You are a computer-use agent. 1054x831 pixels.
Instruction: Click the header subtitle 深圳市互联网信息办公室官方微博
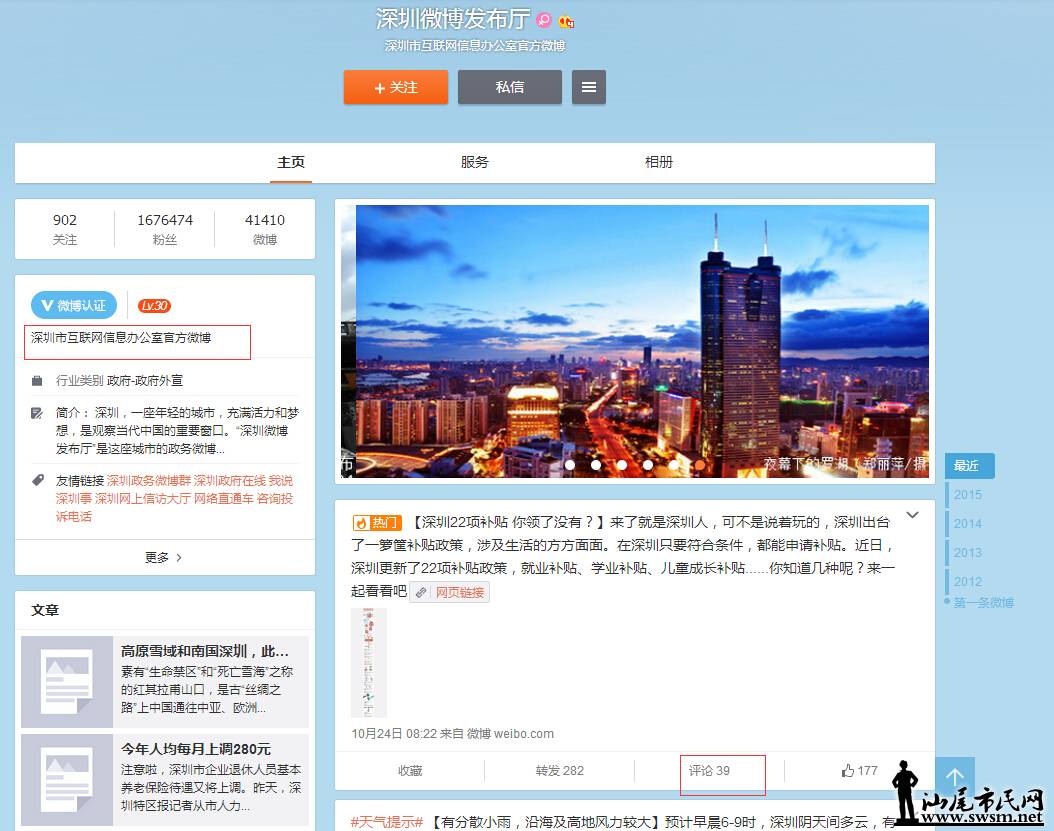point(475,46)
